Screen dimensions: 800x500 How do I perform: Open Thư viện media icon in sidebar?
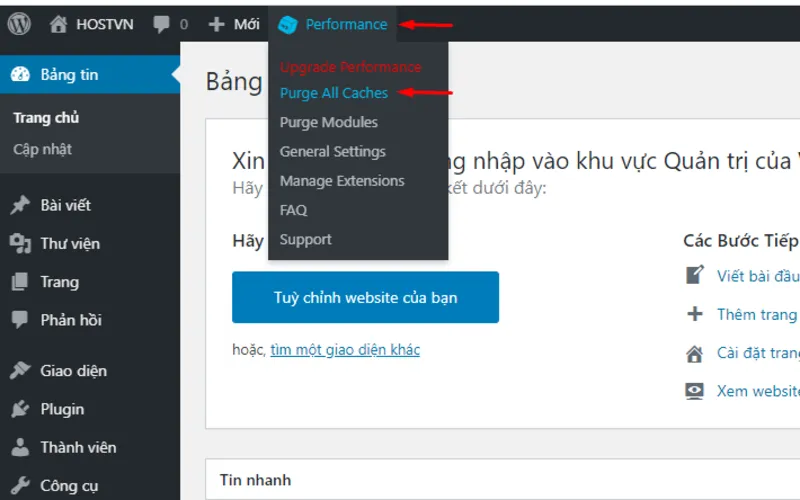[20, 243]
